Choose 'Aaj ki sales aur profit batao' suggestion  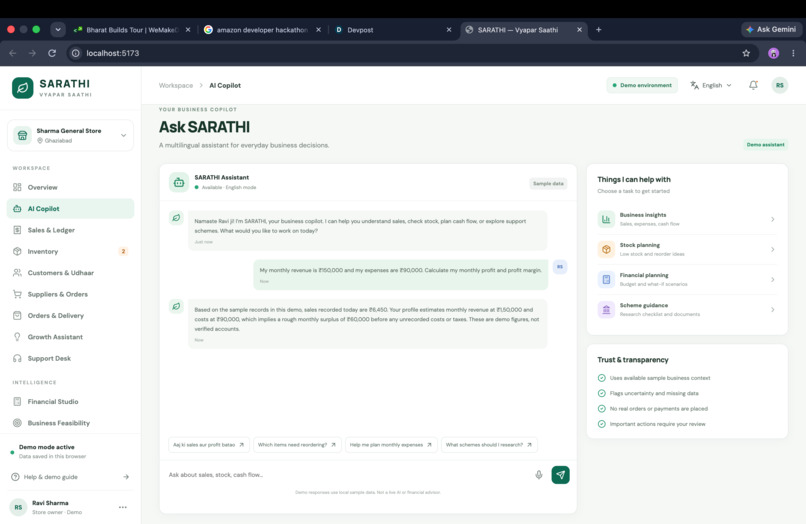[x=209, y=445]
